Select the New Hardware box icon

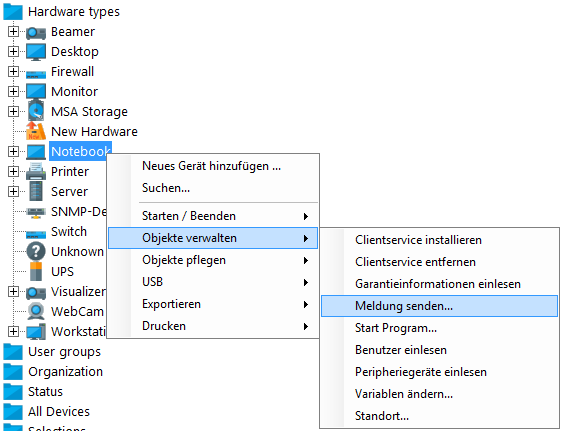pos(36,131)
